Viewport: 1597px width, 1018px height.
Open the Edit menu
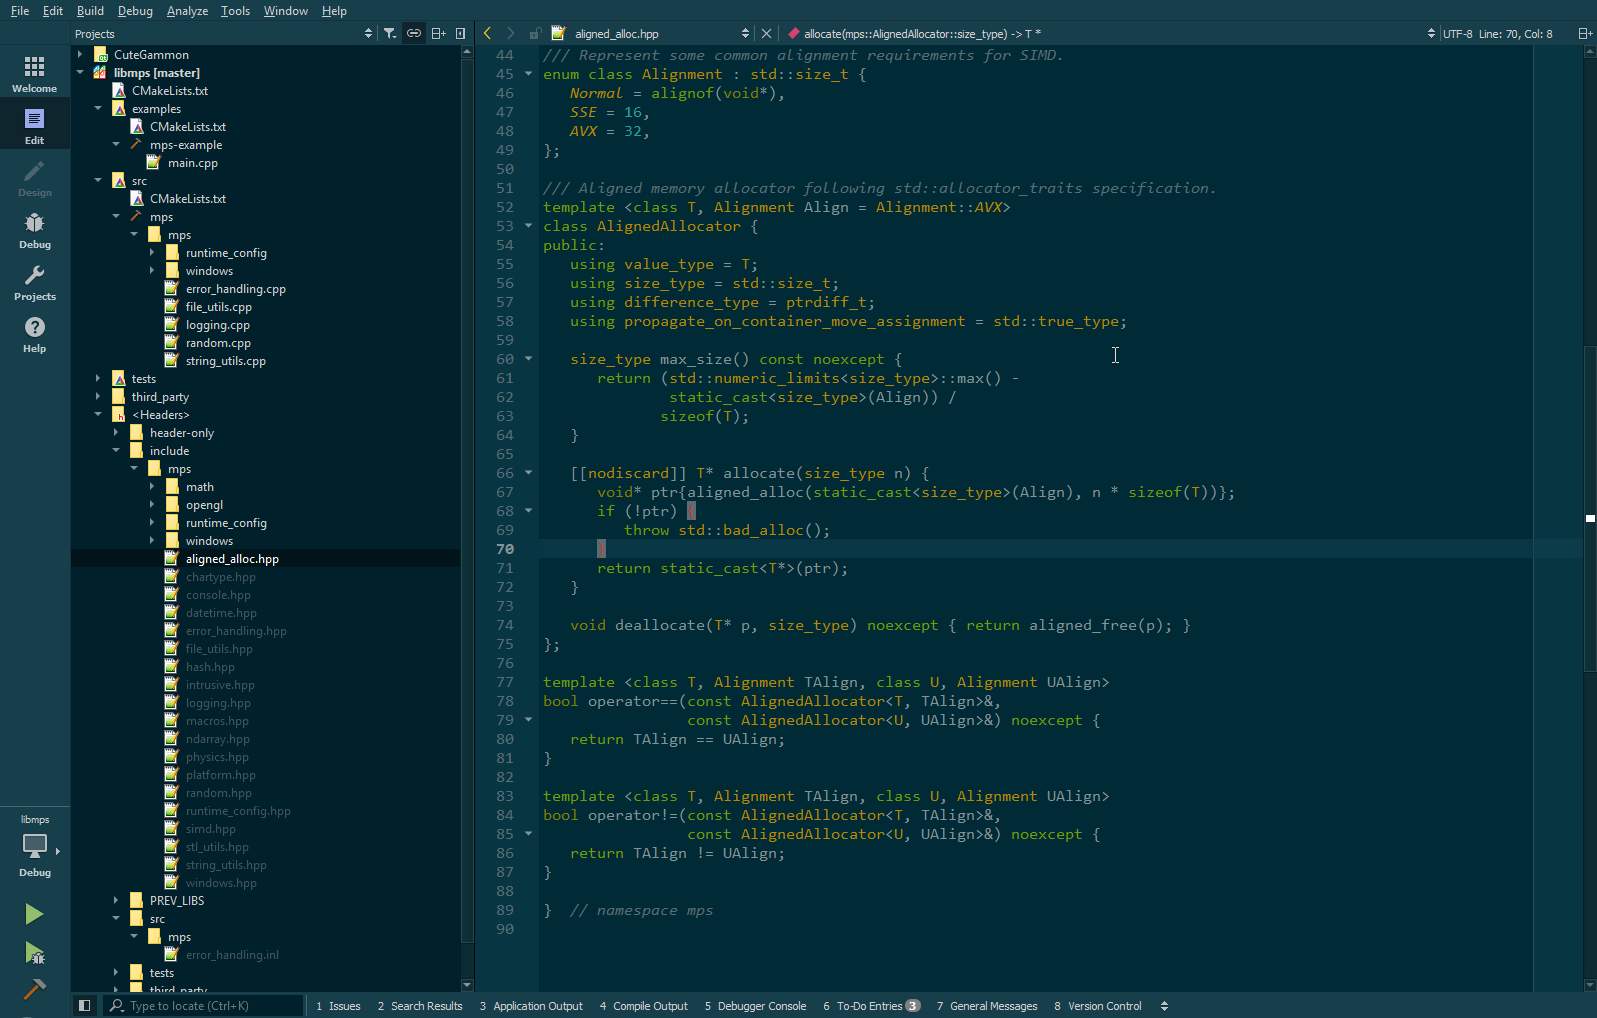coord(53,11)
